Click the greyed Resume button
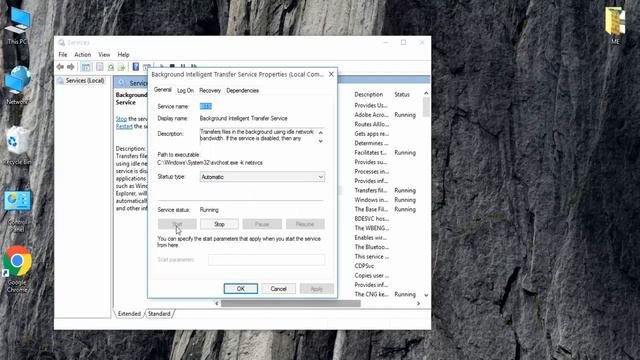The height and width of the screenshot is (360, 640). [x=305, y=224]
